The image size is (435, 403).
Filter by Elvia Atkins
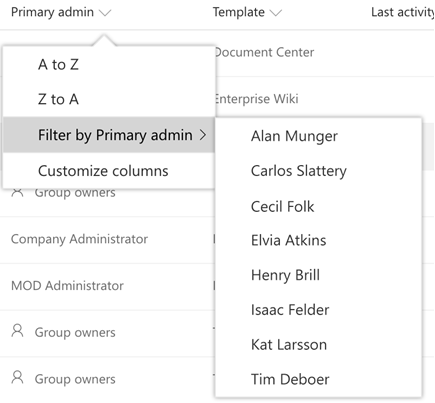(318, 240)
